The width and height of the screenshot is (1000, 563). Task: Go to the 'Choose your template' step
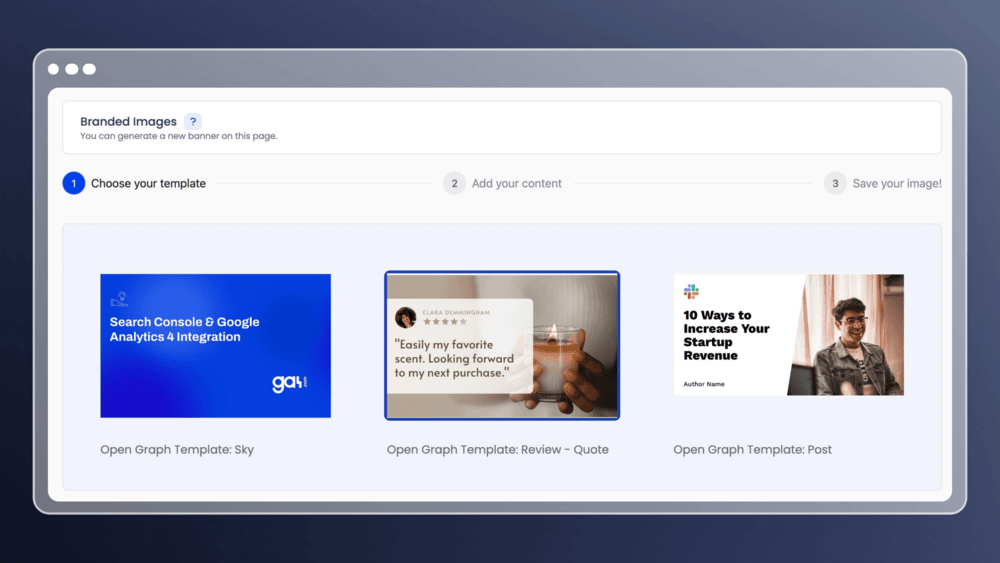148,184
